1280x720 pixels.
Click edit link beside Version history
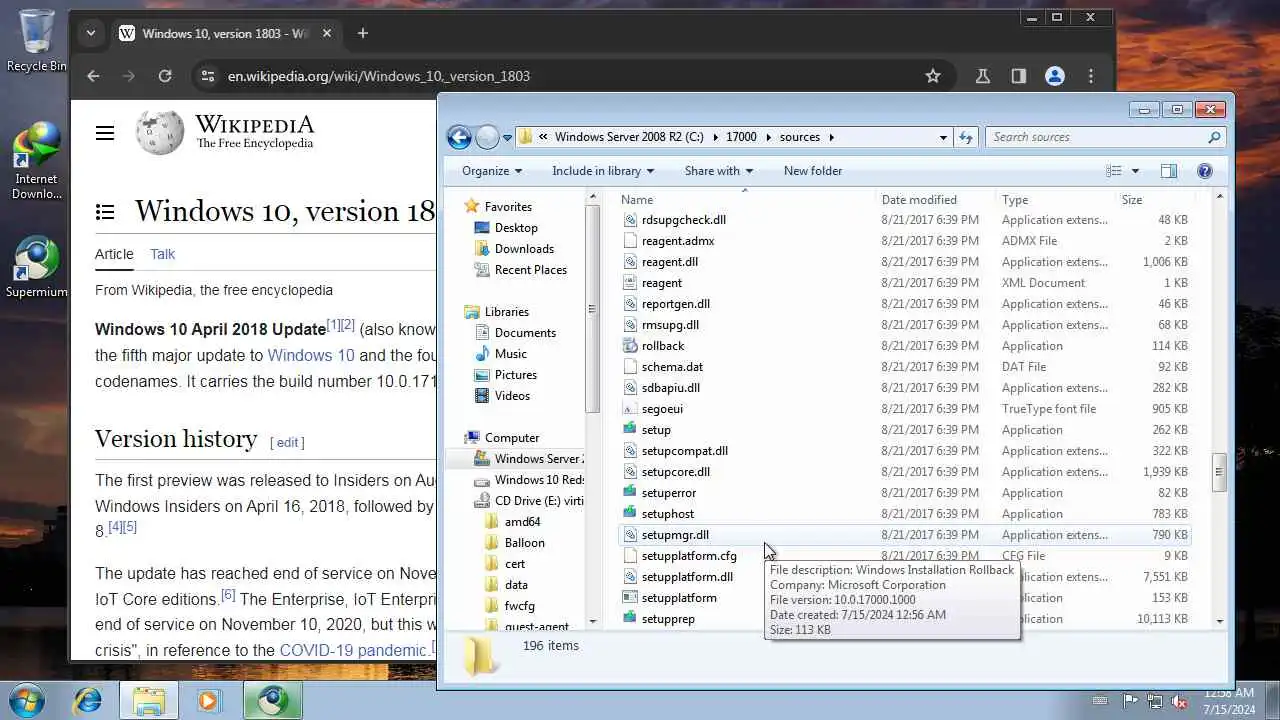click(287, 442)
